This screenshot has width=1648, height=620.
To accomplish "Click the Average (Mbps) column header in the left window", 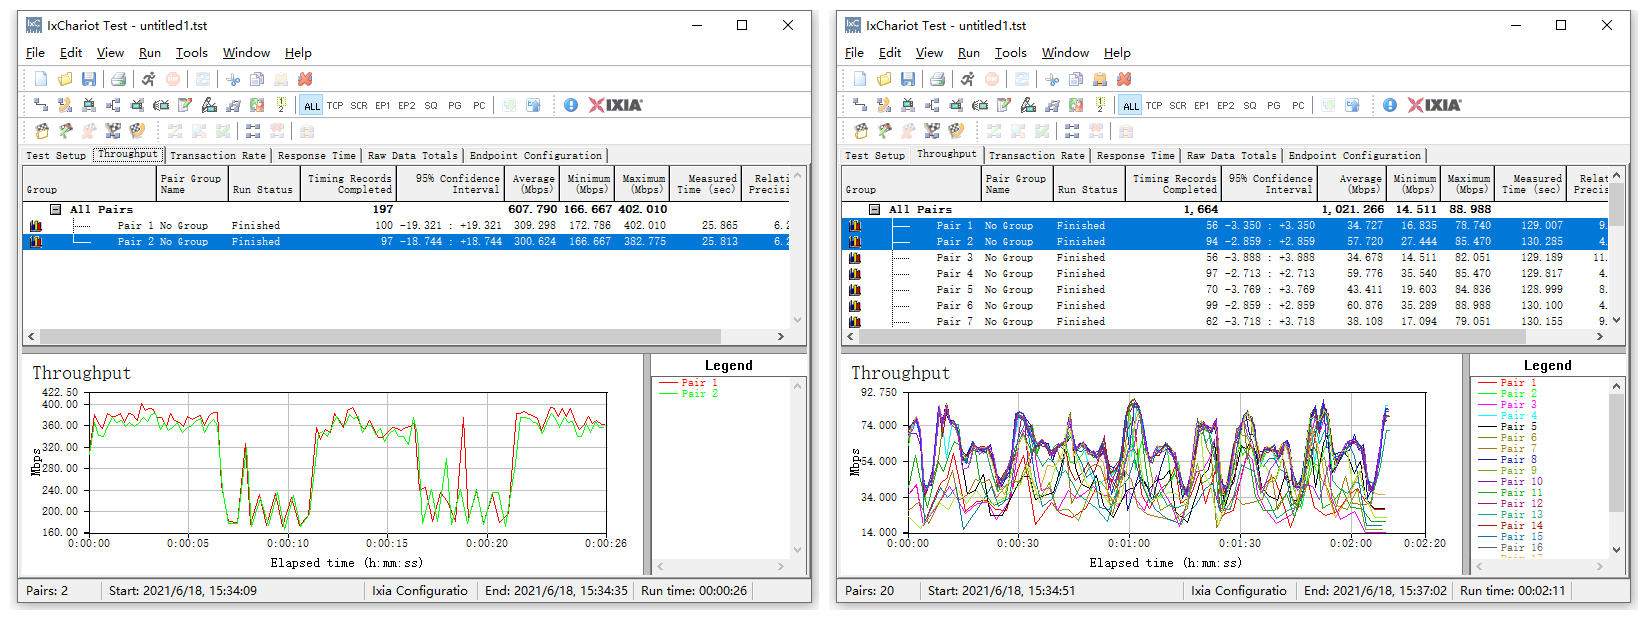I will [x=532, y=184].
